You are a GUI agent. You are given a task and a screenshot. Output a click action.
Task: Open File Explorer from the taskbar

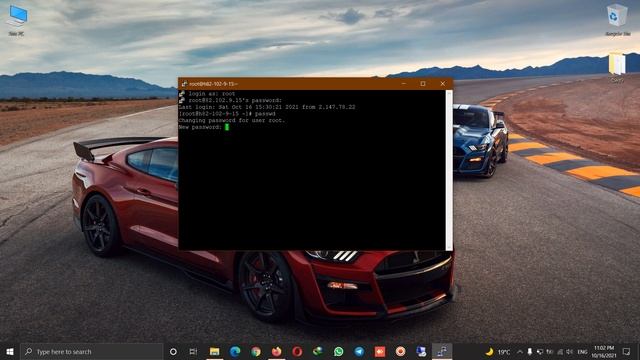[x=214, y=351]
